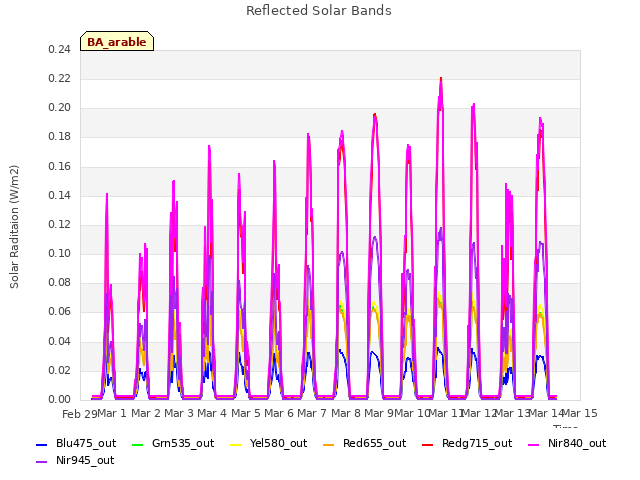Click the Reflected Solar Bands chart title
Image resolution: width=640 pixels, height=480 pixels.
click(x=319, y=11)
